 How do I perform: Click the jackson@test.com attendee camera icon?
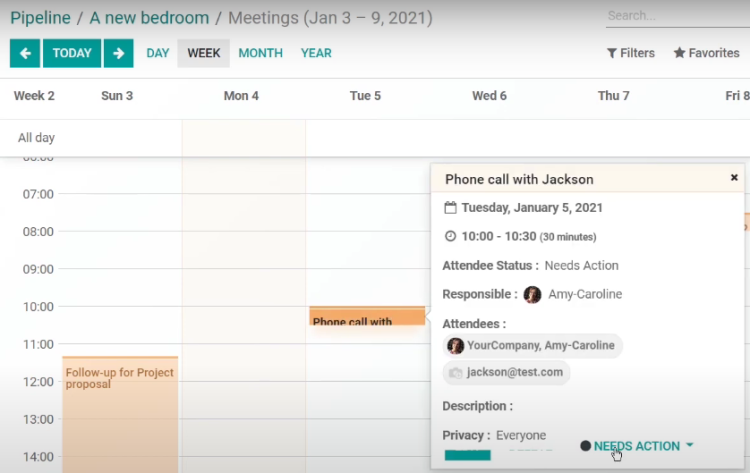point(456,372)
